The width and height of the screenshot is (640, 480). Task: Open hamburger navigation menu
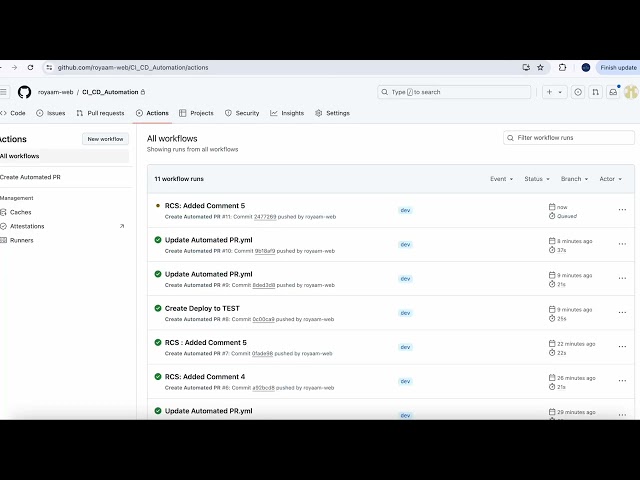[x=4, y=92]
